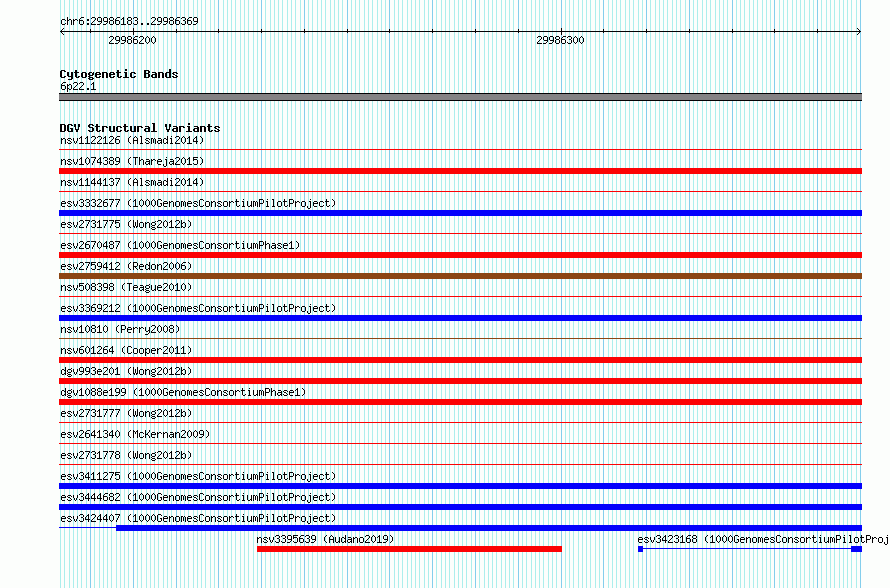Open variant esv2731775 (Wong2012b) label
Image resolution: width=890 pixels, height=588 pixels.
pos(126,224)
